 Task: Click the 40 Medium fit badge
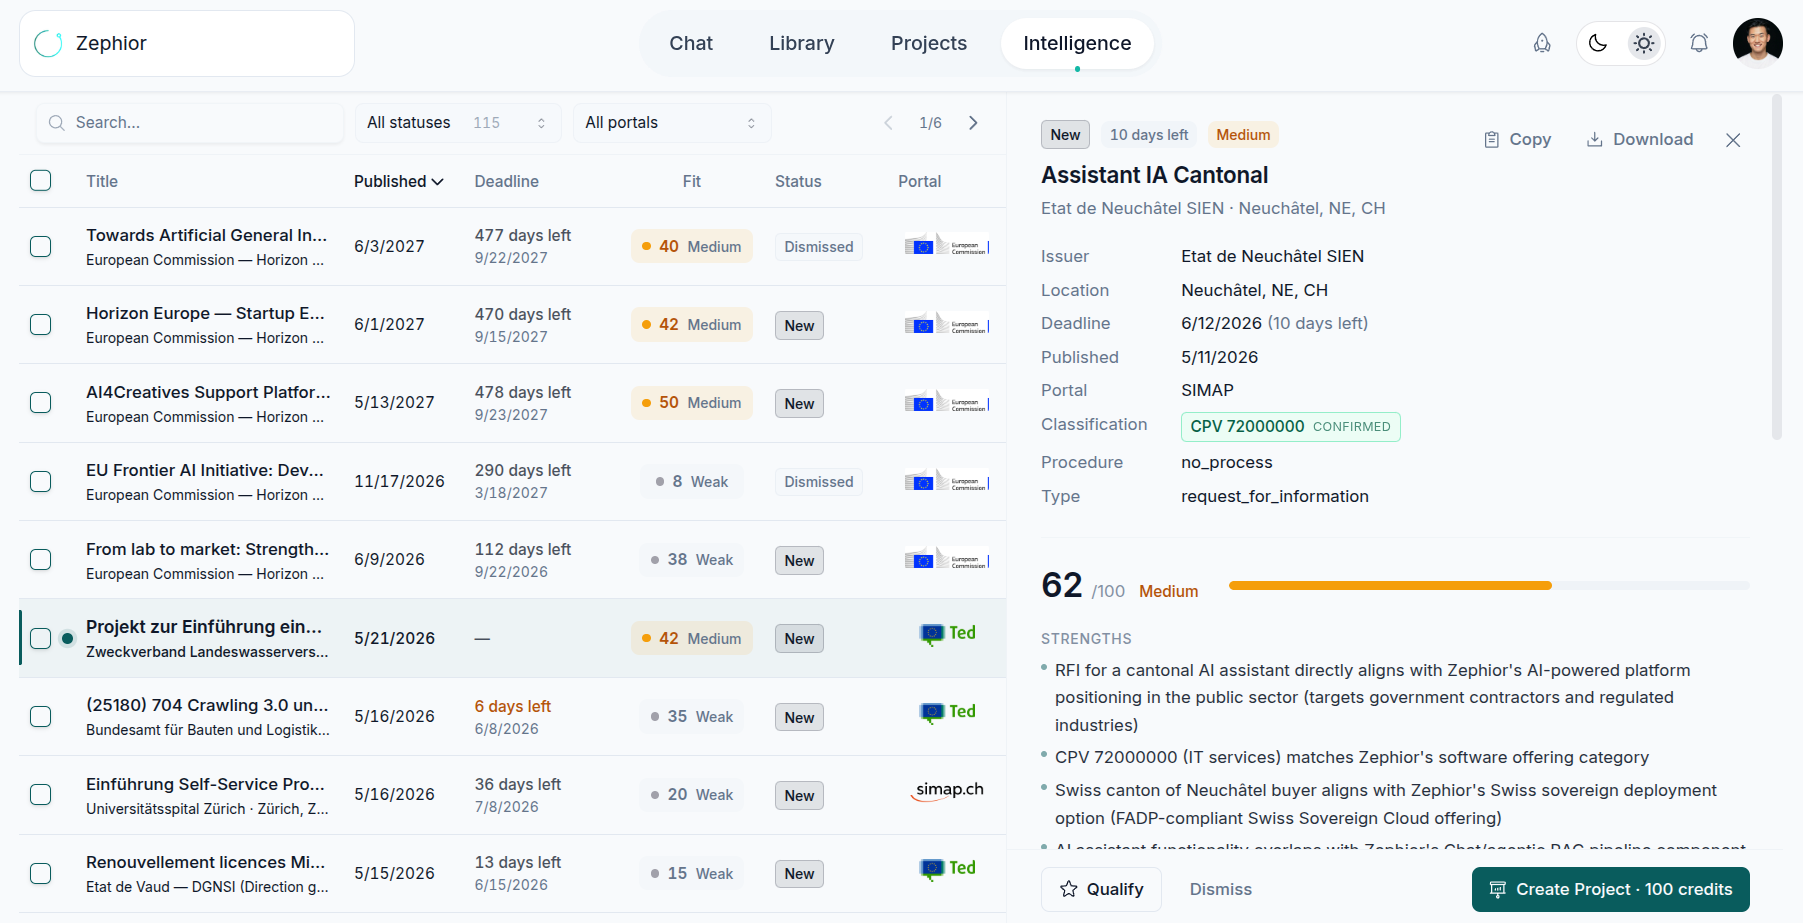(692, 247)
